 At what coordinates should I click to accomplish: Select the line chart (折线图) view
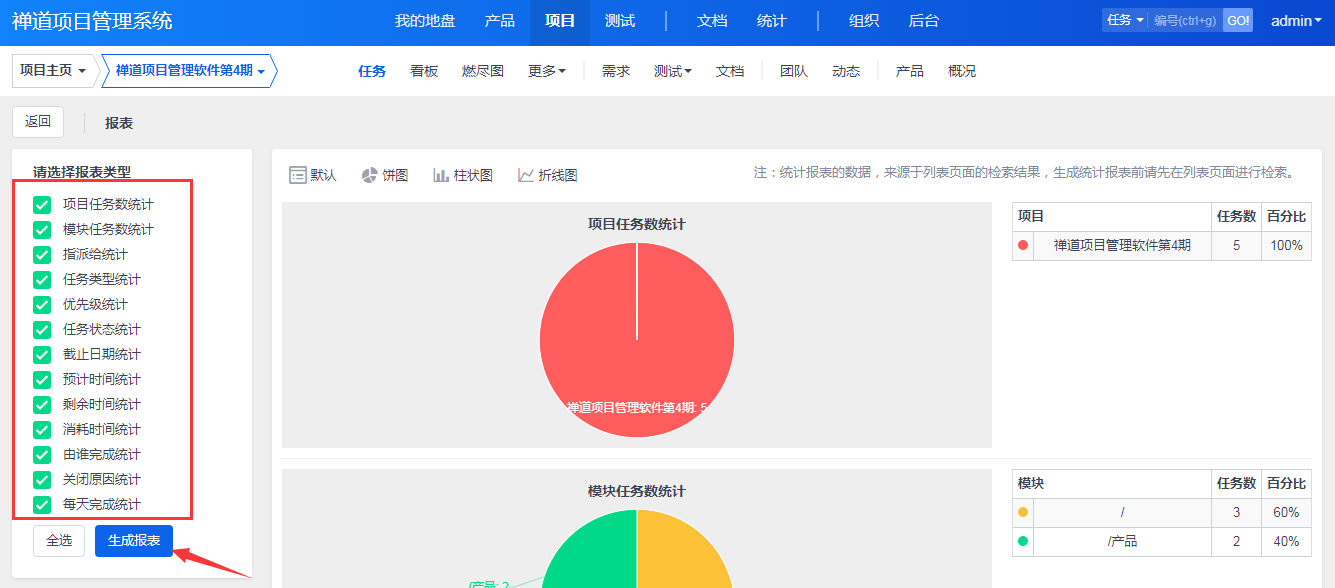point(548,175)
